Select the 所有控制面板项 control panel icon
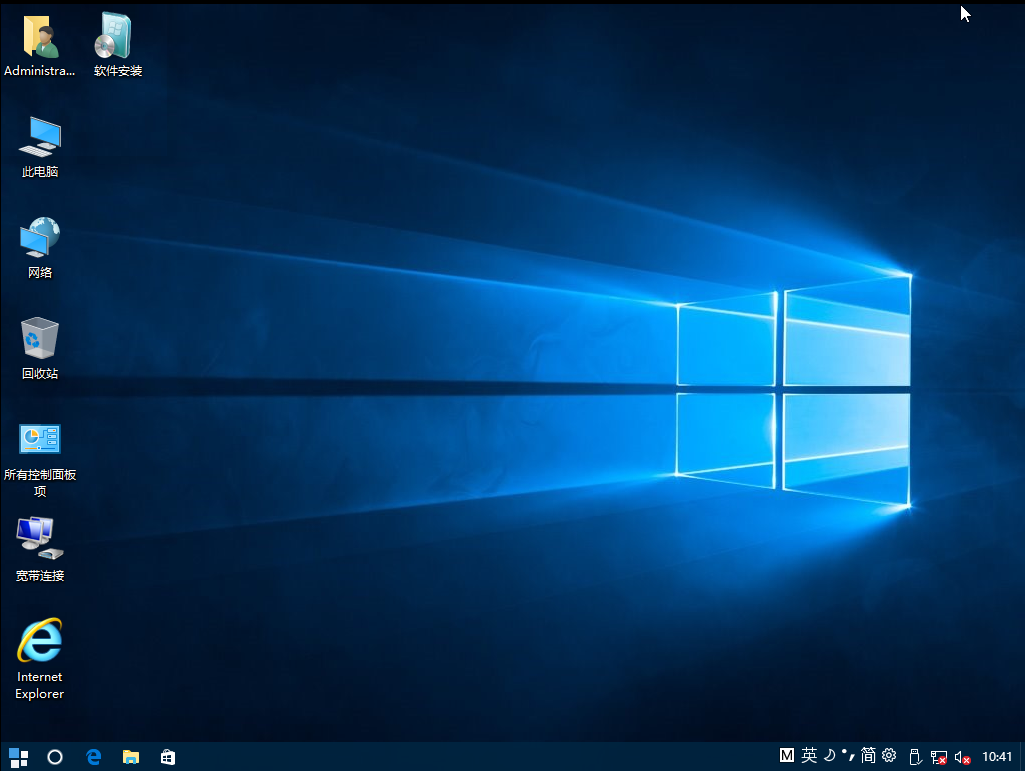The height and width of the screenshot is (771, 1025). pyautogui.click(x=40, y=439)
